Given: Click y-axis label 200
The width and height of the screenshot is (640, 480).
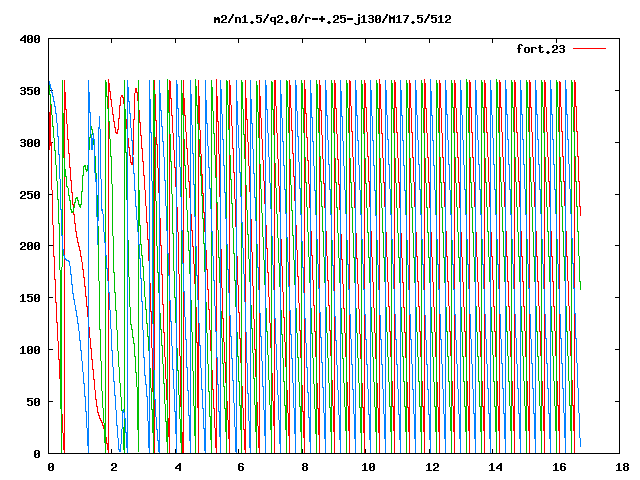Looking at the screenshot, I should [30, 246].
